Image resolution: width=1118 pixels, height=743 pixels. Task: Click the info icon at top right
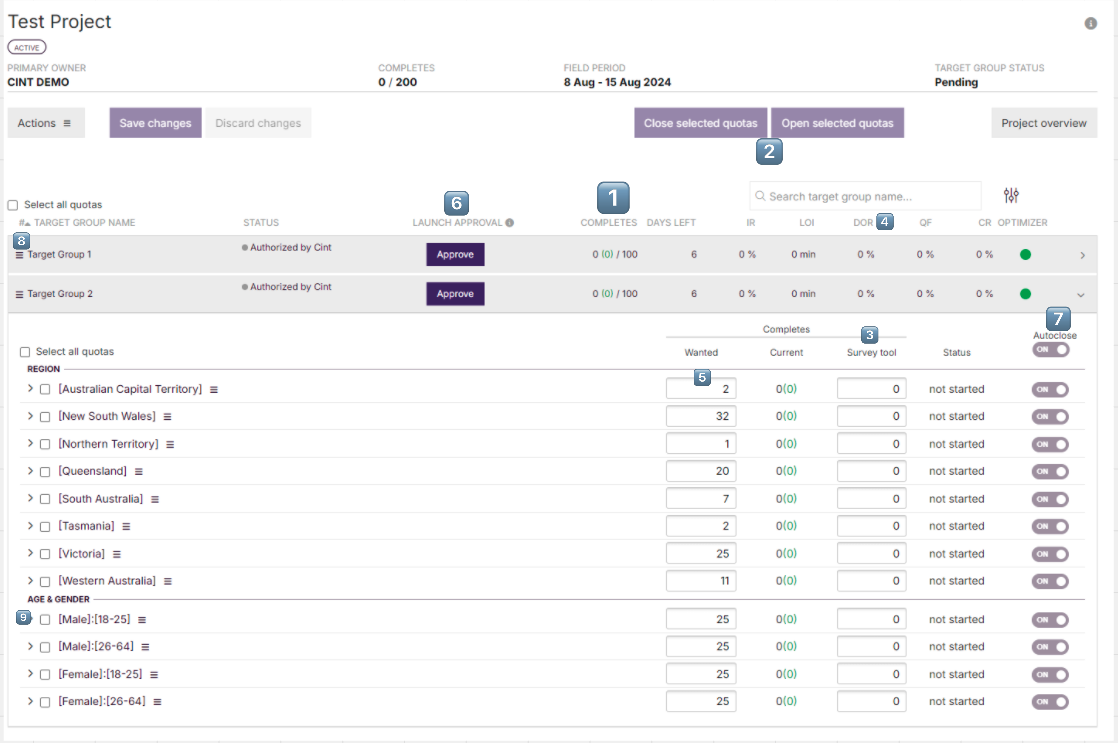[1090, 23]
